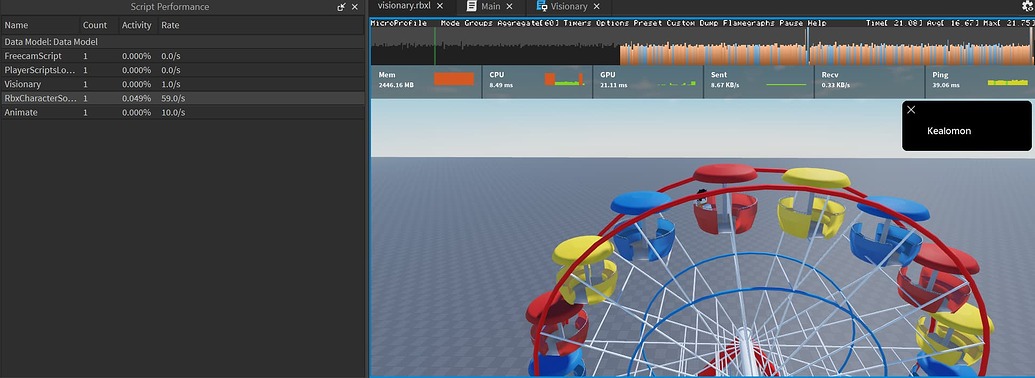The height and width of the screenshot is (378, 1035).
Task: Open the Mem stats panel
Action: [426, 82]
